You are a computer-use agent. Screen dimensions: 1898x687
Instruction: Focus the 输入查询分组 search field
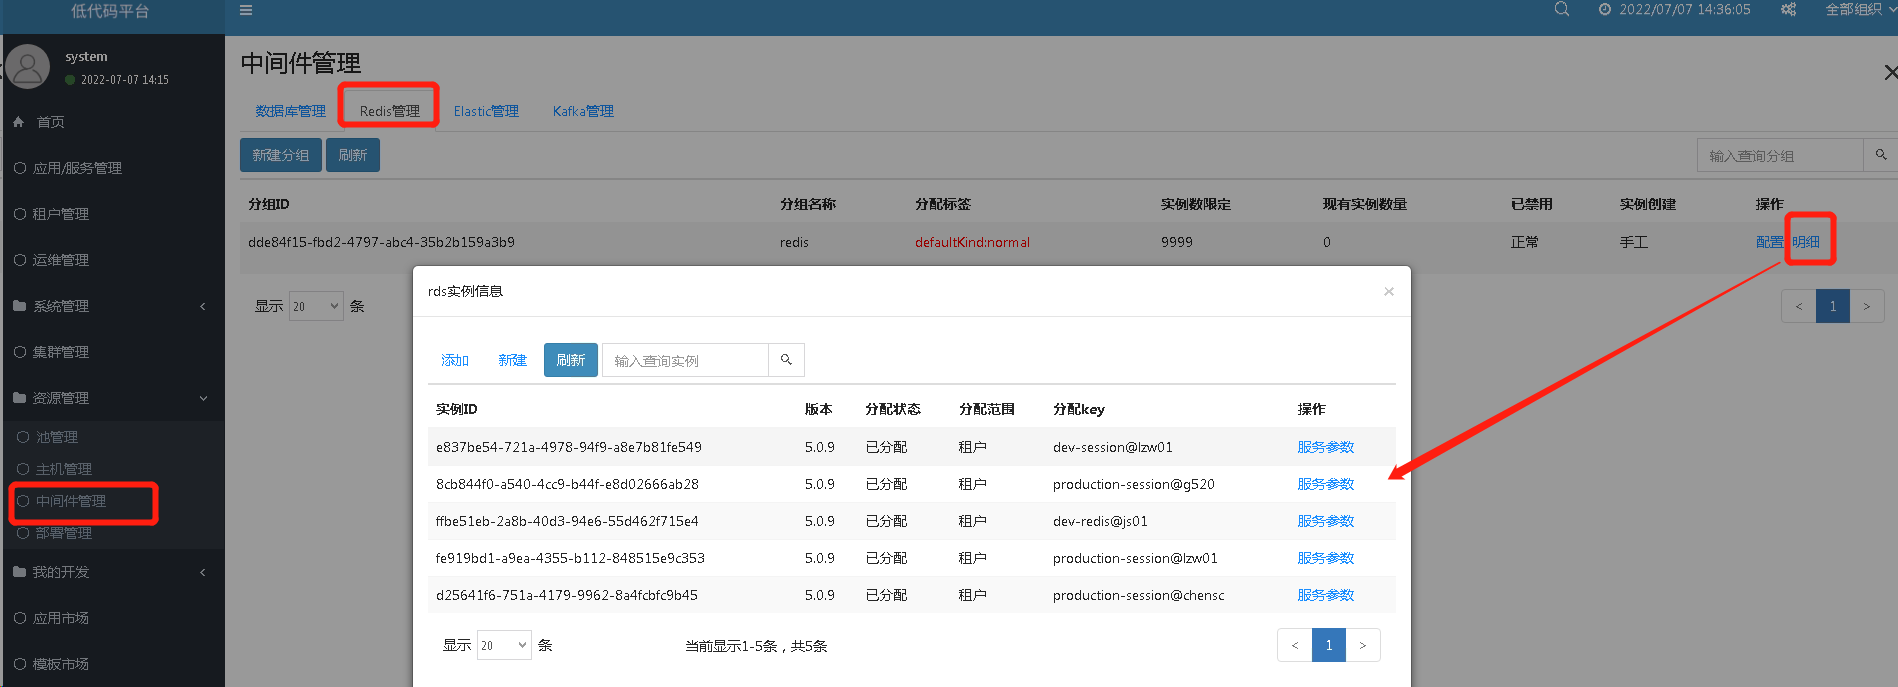1780,156
